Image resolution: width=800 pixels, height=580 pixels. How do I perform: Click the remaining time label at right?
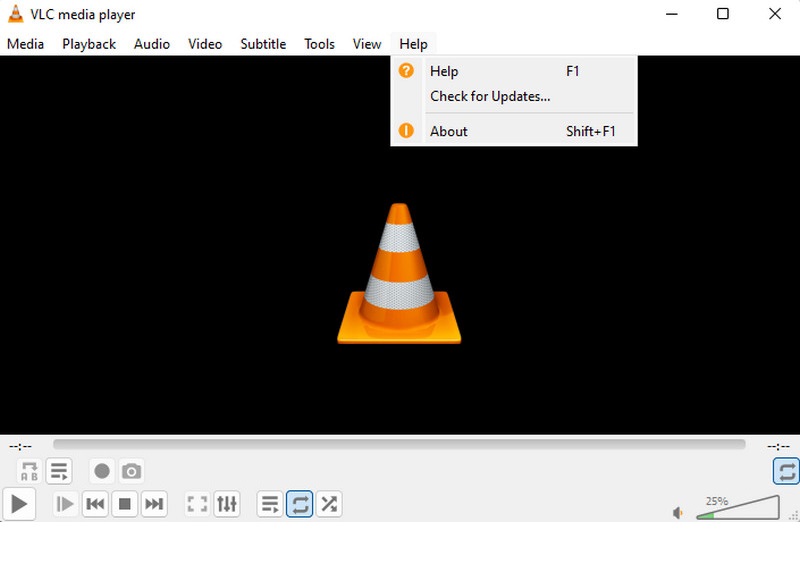779,447
